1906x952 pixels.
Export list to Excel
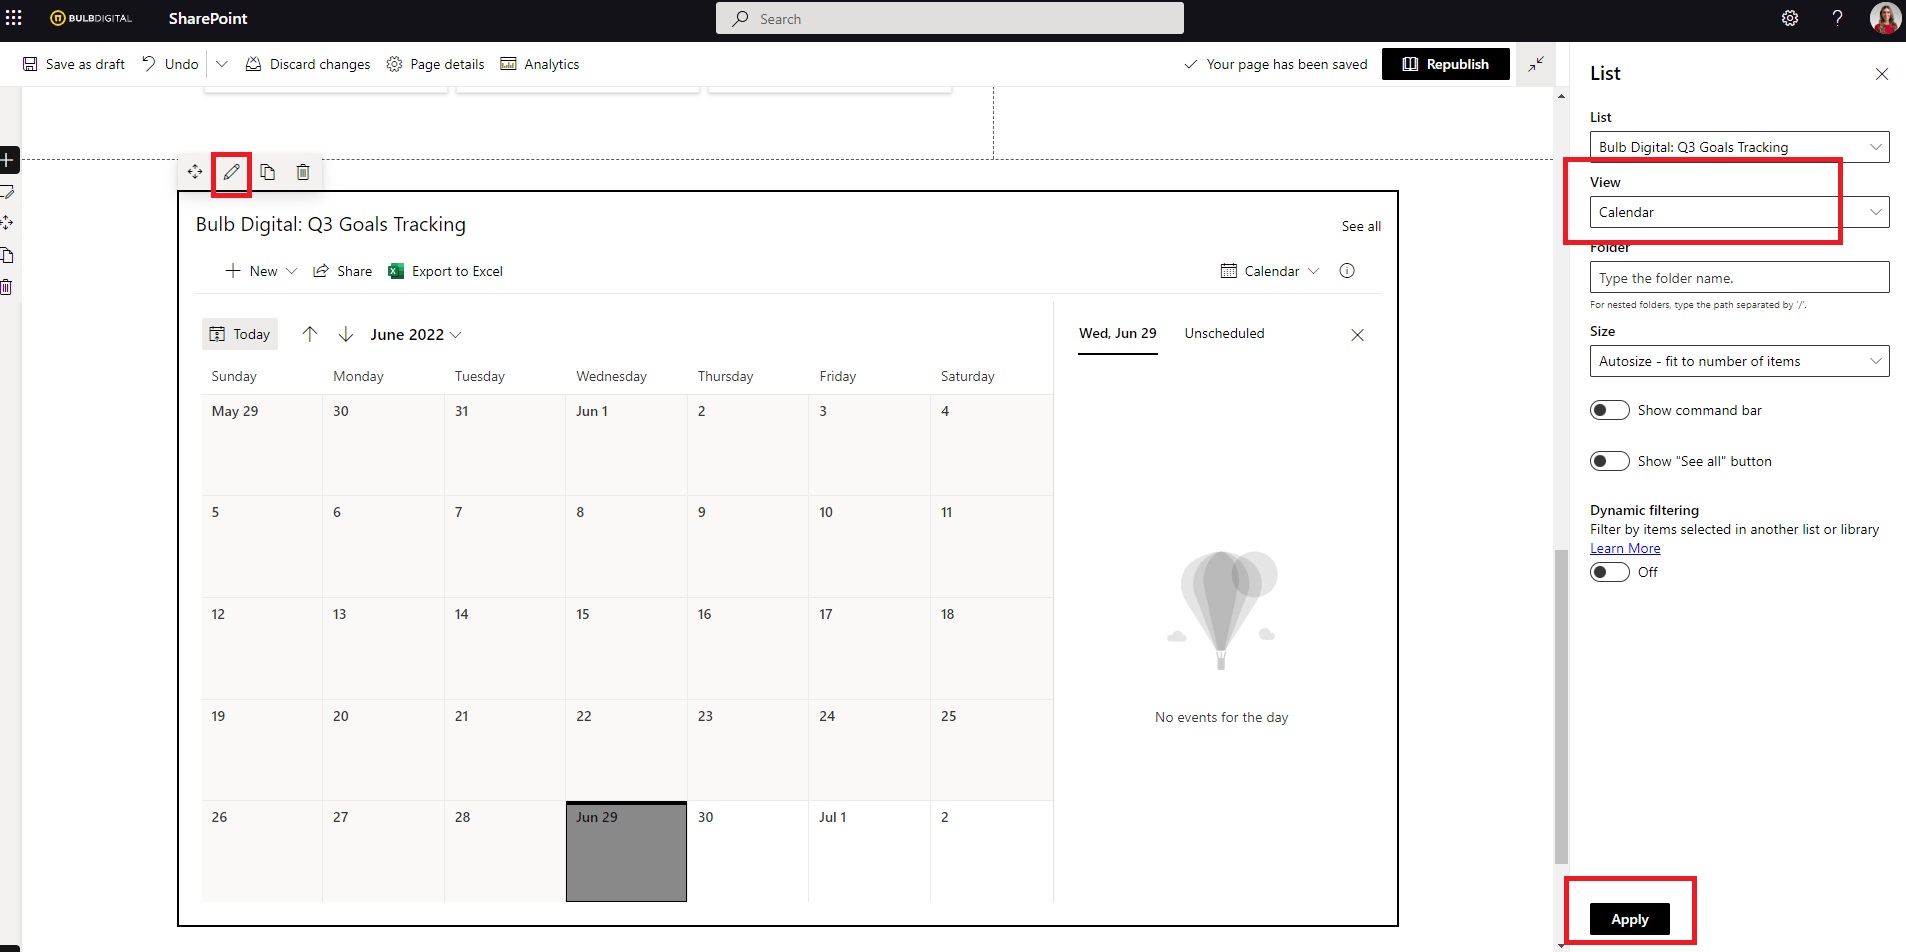tap(445, 271)
